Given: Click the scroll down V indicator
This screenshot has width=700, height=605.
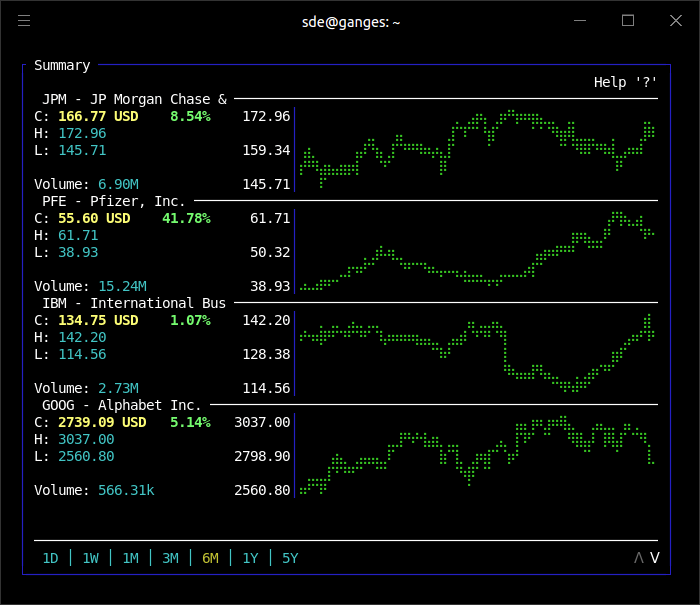Looking at the screenshot, I should coord(654,558).
